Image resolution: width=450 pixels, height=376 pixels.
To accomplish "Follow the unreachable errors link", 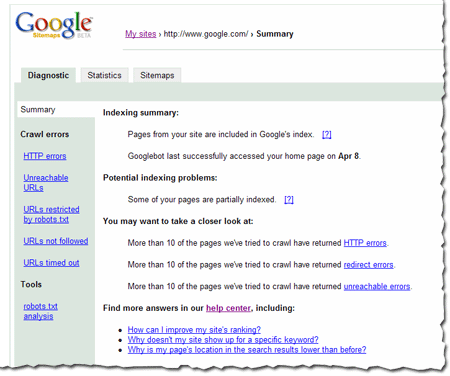I will point(377,286).
